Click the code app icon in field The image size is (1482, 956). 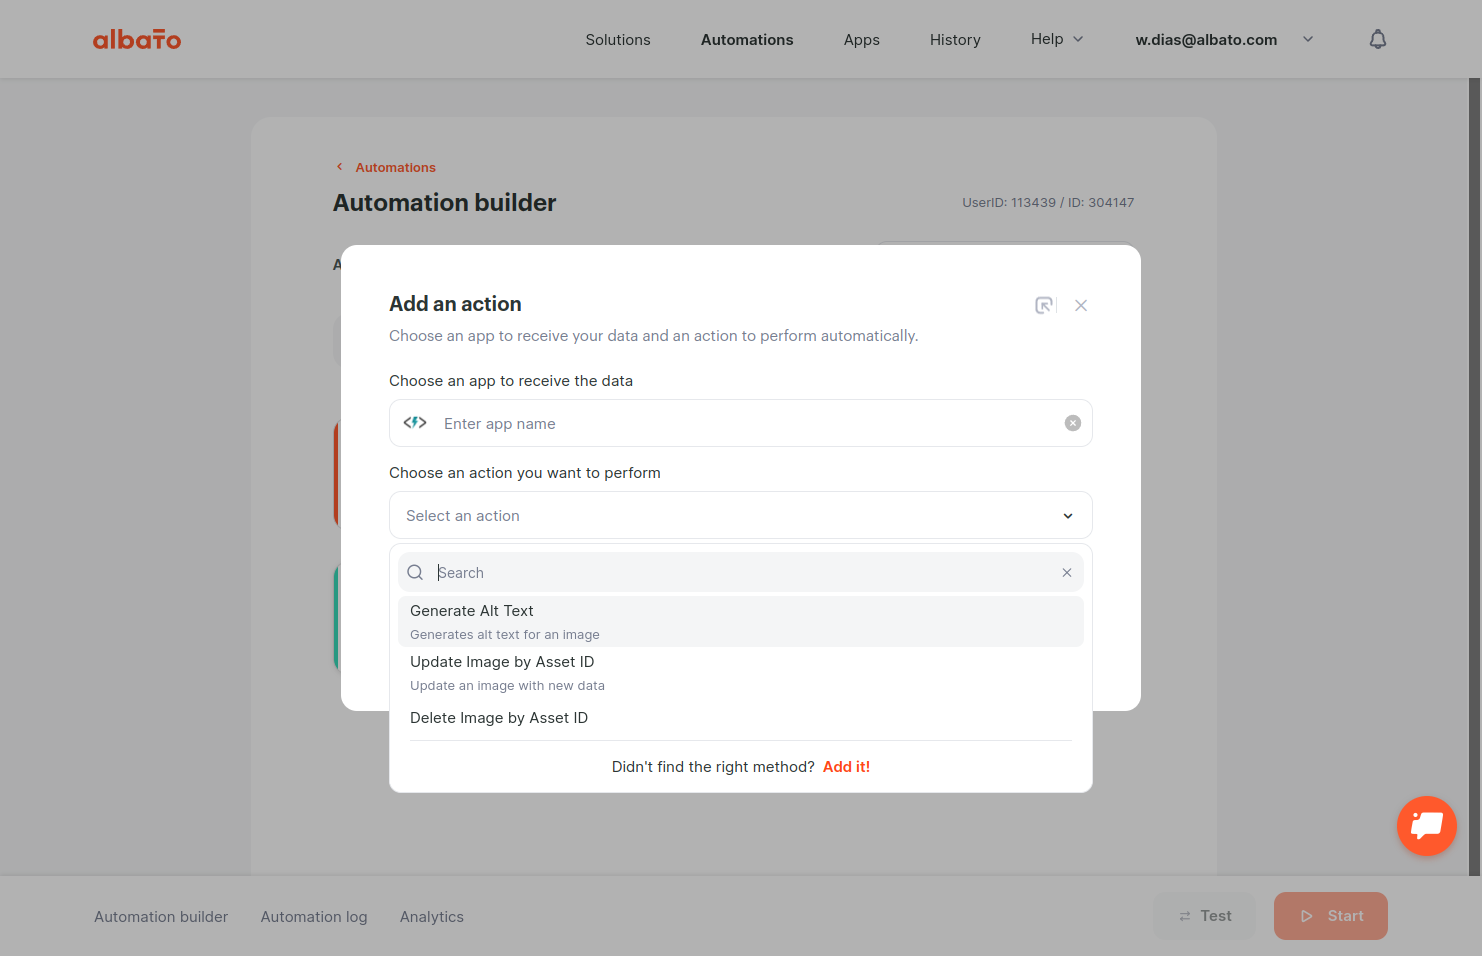click(x=415, y=423)
